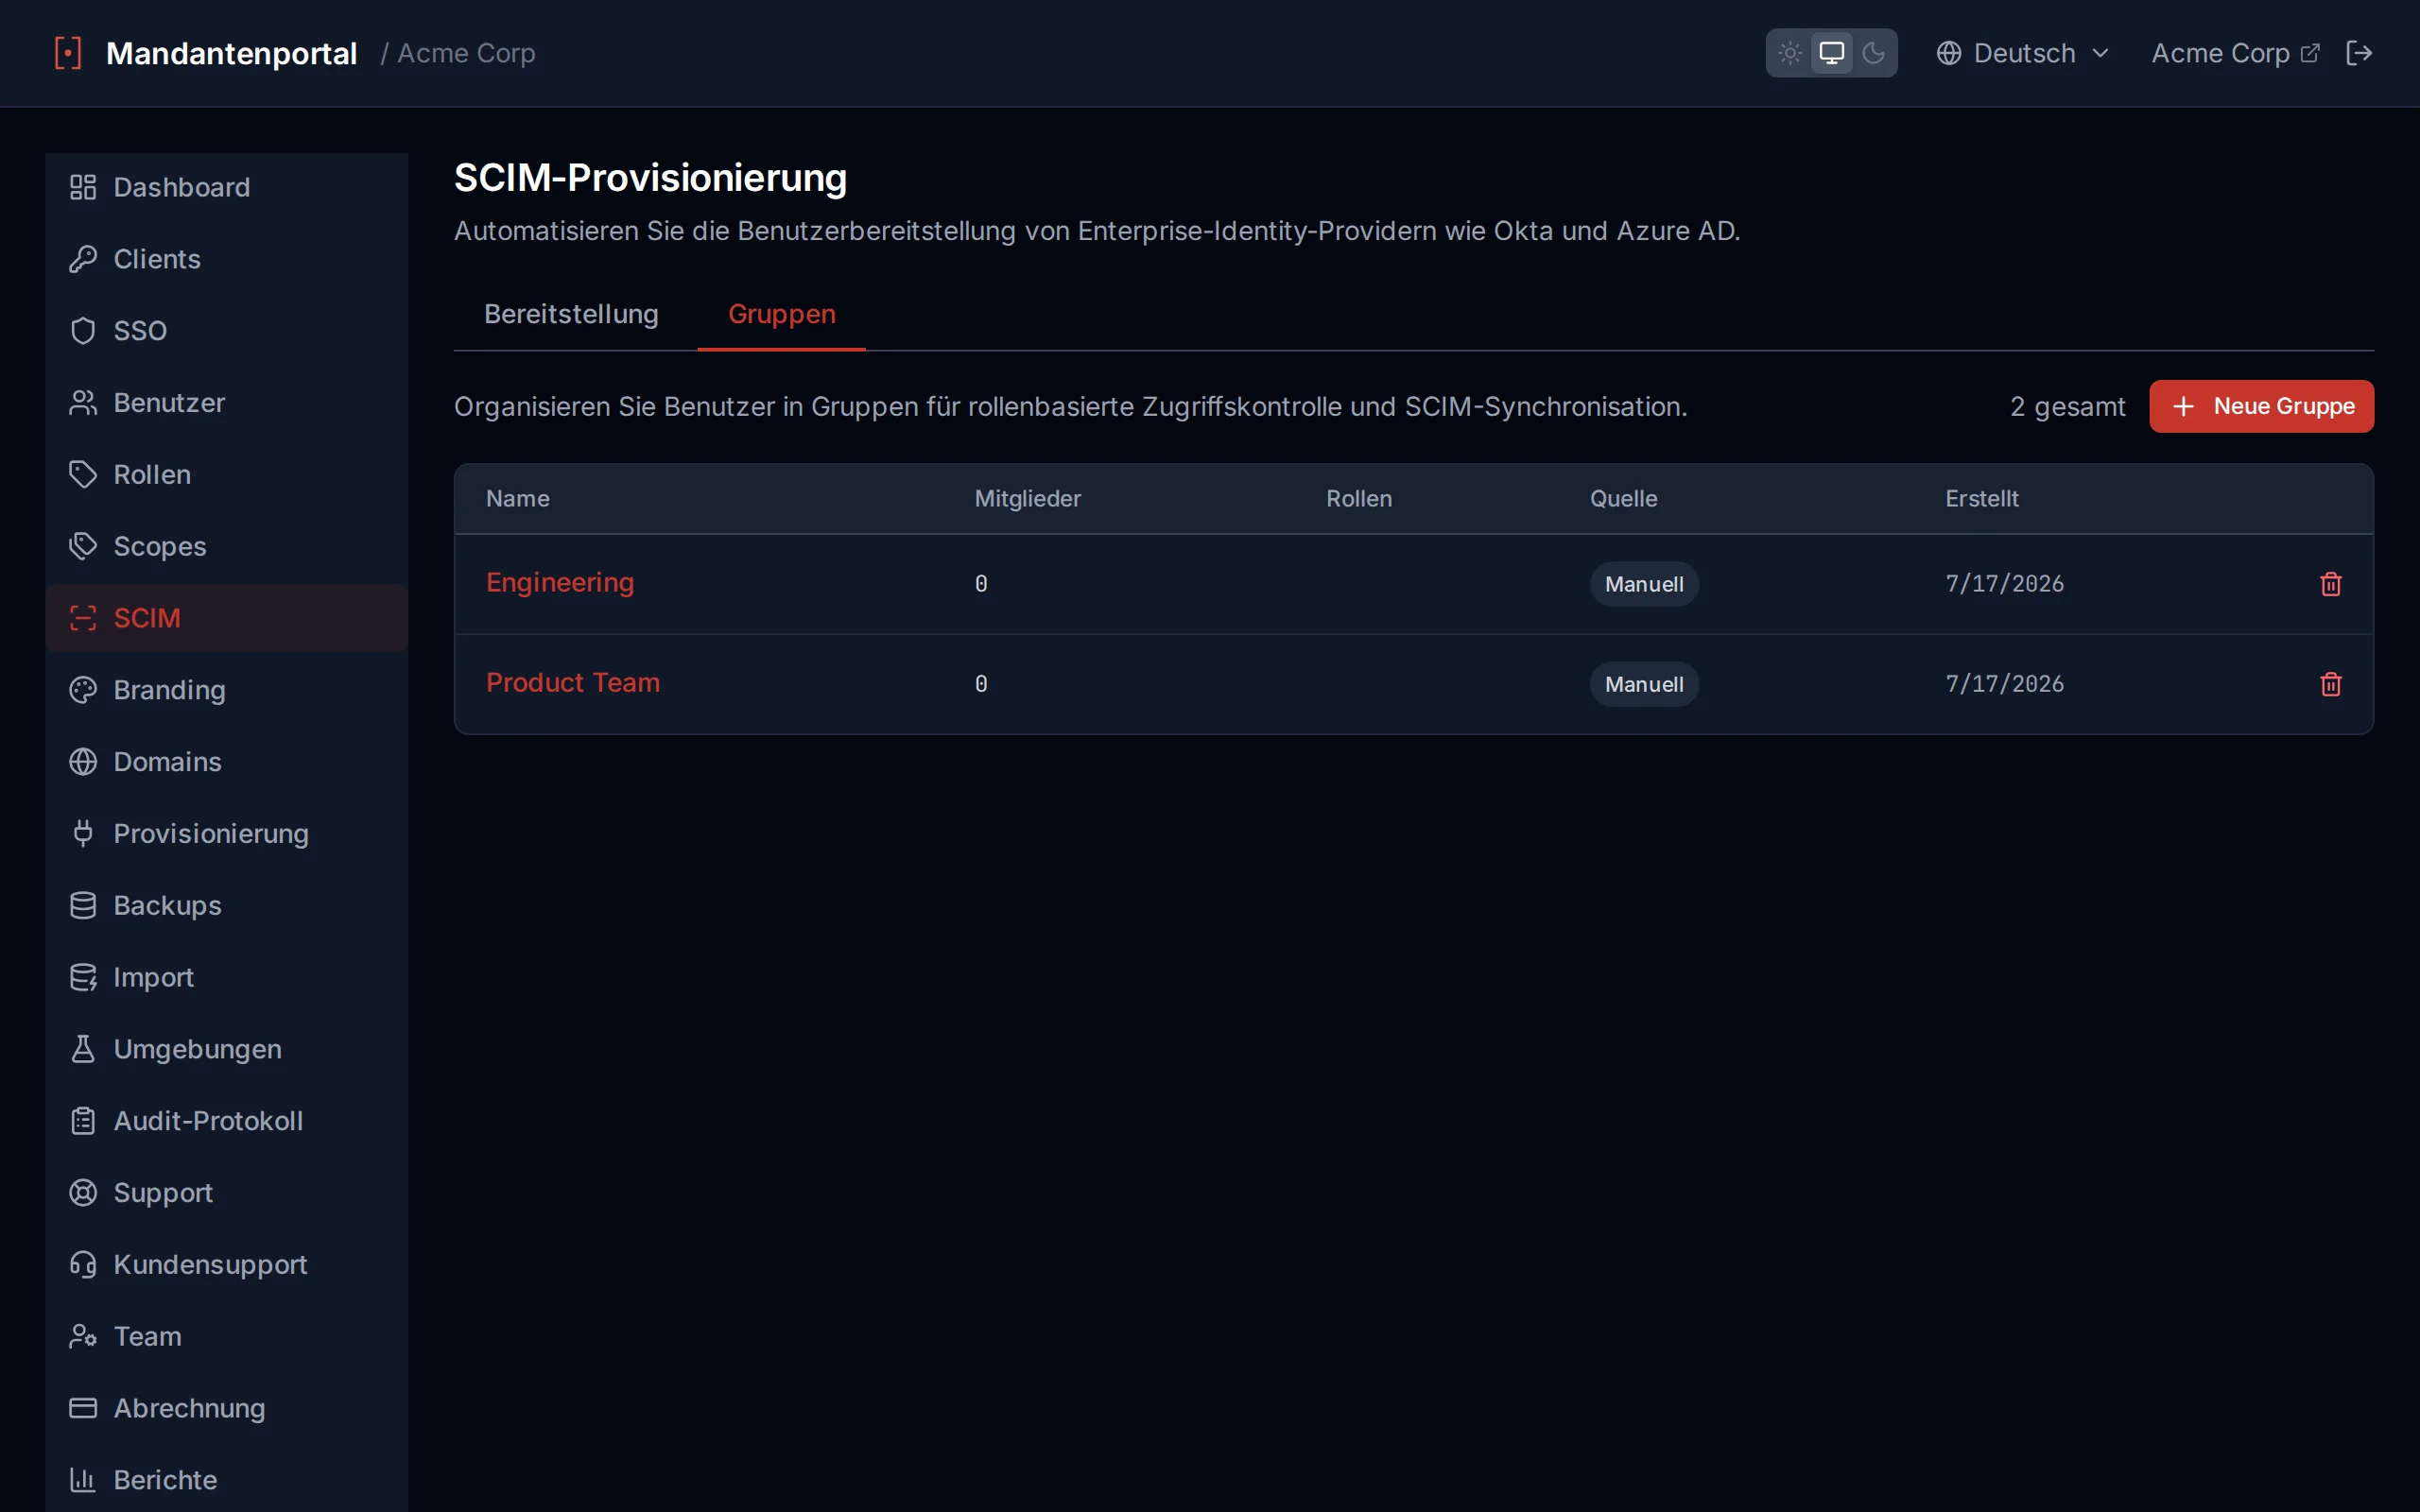Screen dimensions: 2420x1512
Task: Select system theme monitor icon
Action: (x=1831, y=53)
